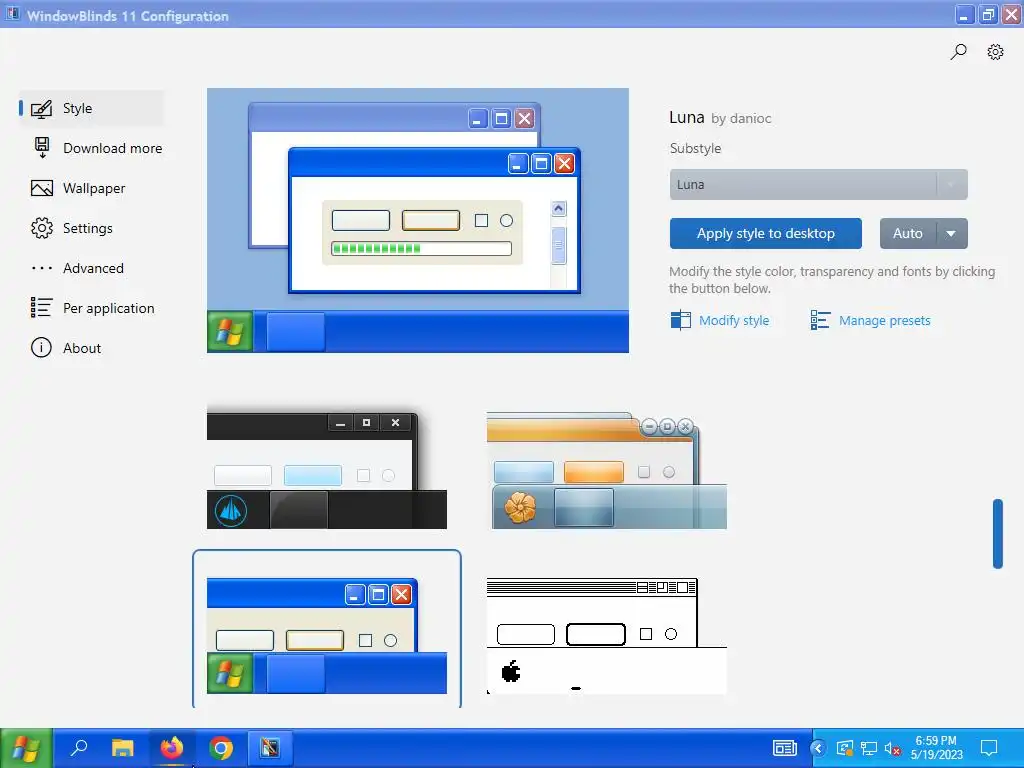Screen dimensions: 1024x768
Task: Launch Firefox from the taskbar
Action: pos(172,748)
